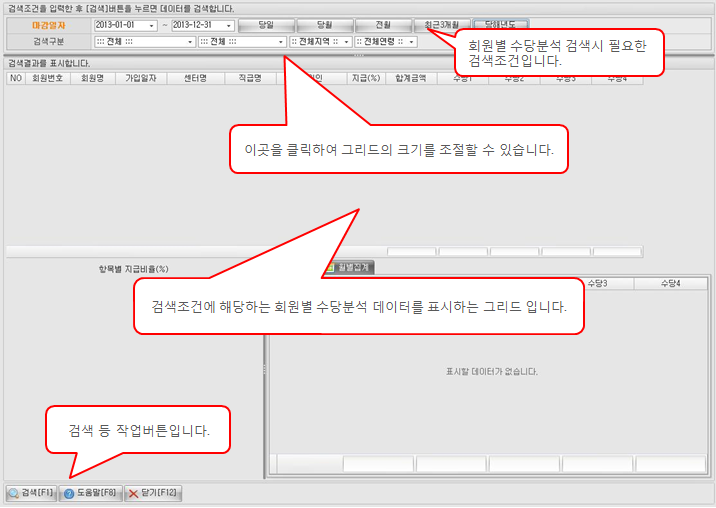This screenshot has width=716, height=508.
Task: Click the magnifier icon on 검색 button
Action: [x=14, y=493]
